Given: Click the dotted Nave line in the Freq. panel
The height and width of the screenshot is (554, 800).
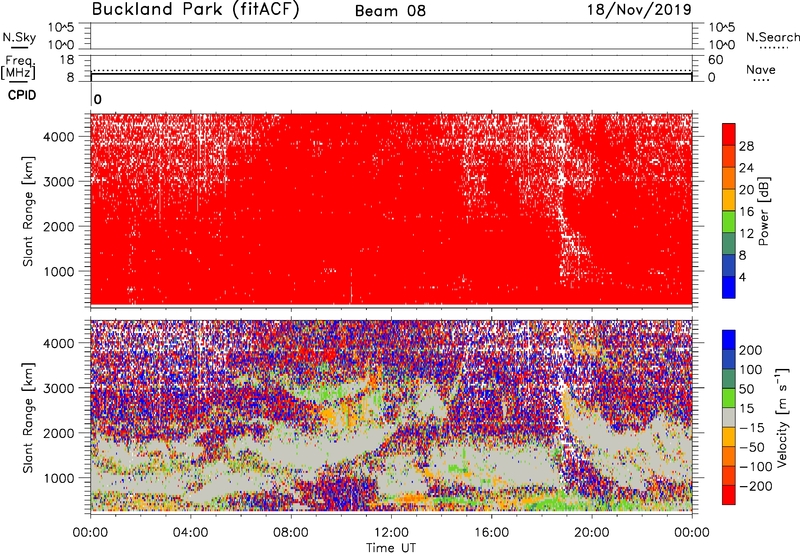Looking at the screenshot, I should coord(391,70).
